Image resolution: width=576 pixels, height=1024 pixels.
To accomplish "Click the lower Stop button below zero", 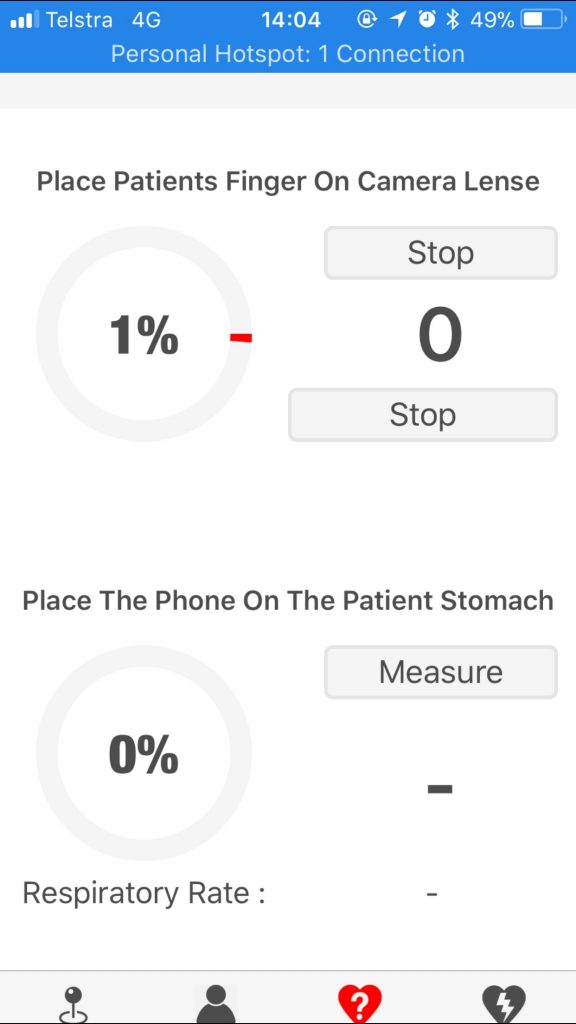I will coord(423,415).
